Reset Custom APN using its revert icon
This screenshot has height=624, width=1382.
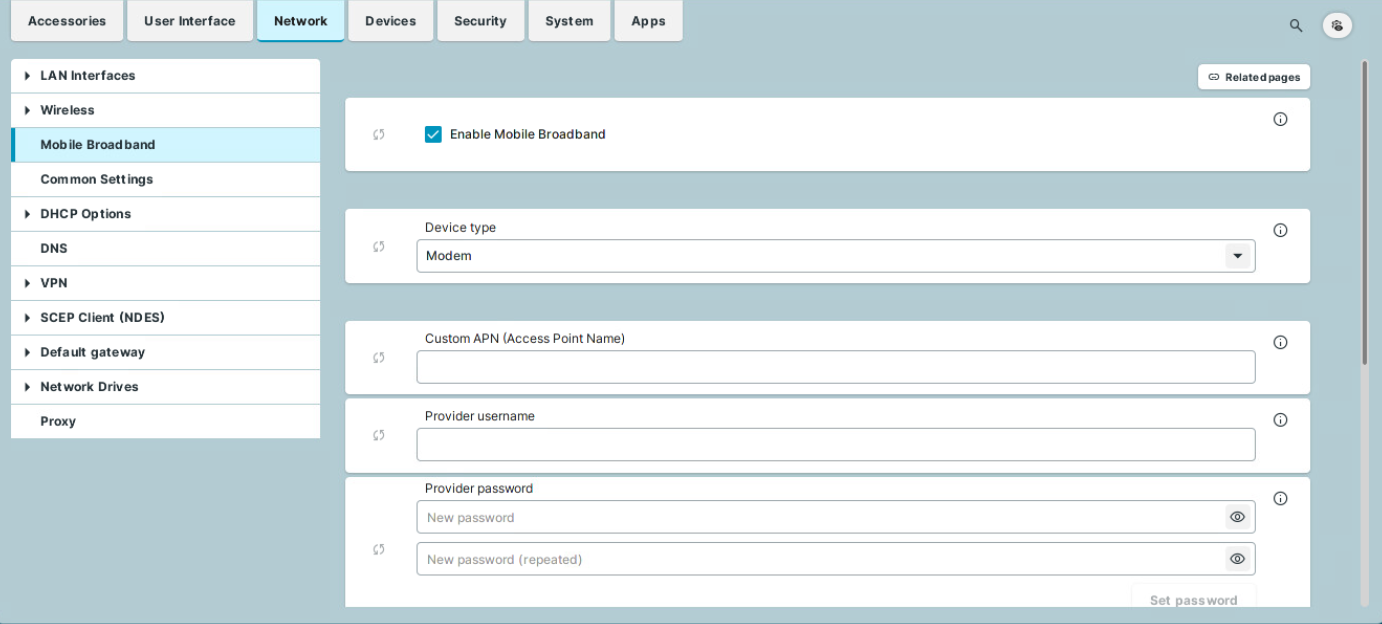379,358
